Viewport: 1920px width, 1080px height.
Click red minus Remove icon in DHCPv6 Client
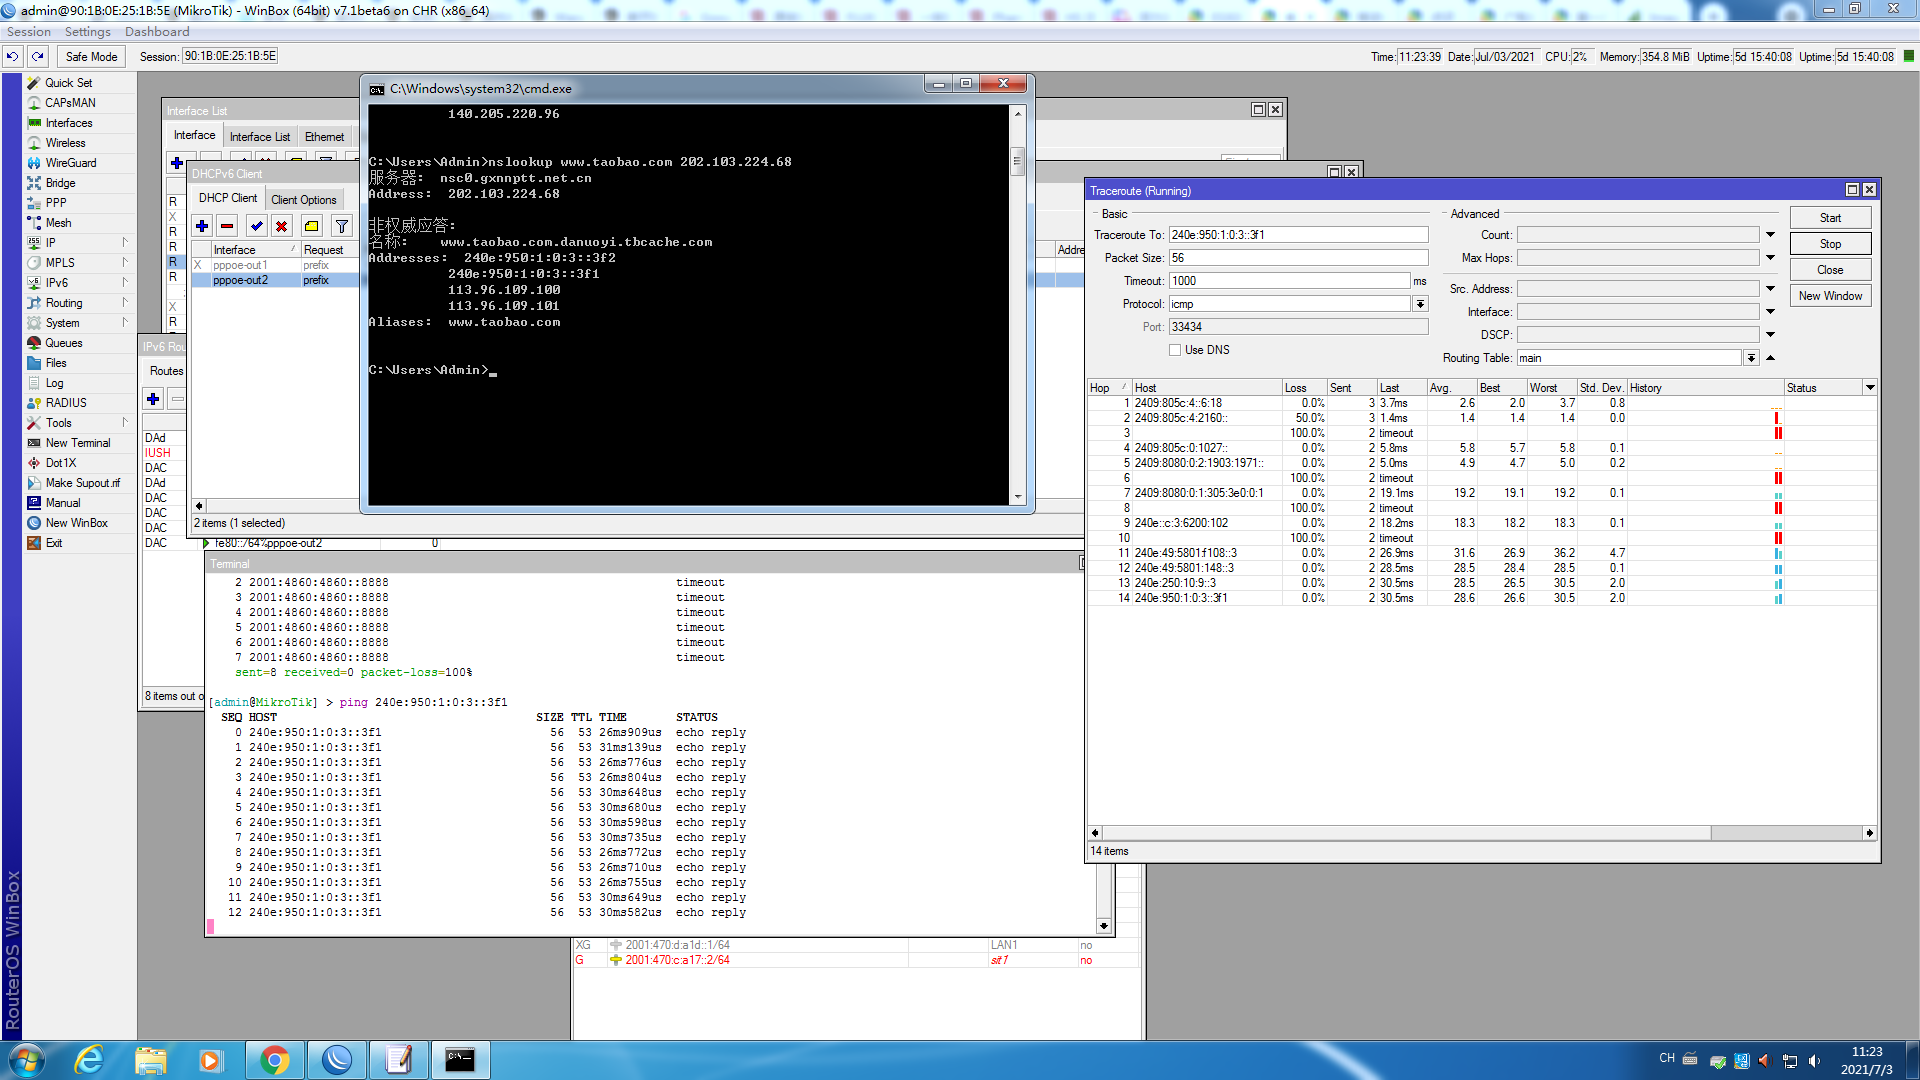pyautogui.click(x=227, y=226)
